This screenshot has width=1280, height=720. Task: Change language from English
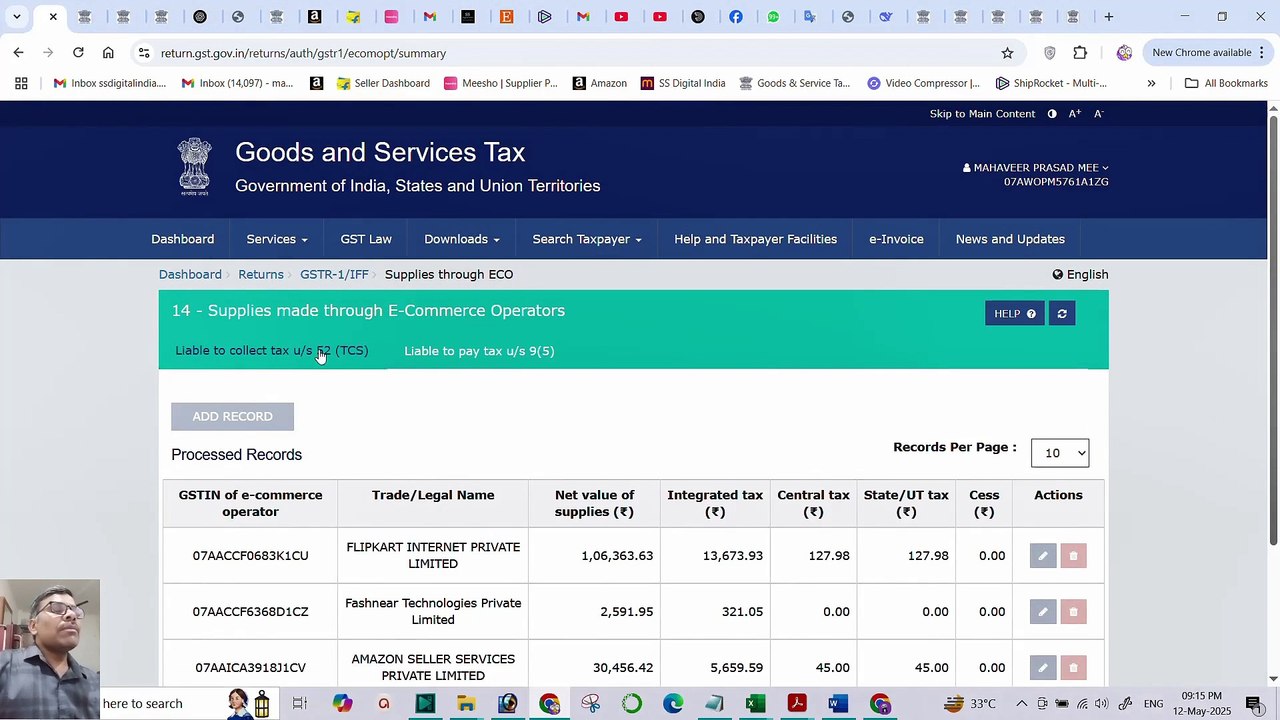click(x=1080, y=275)
